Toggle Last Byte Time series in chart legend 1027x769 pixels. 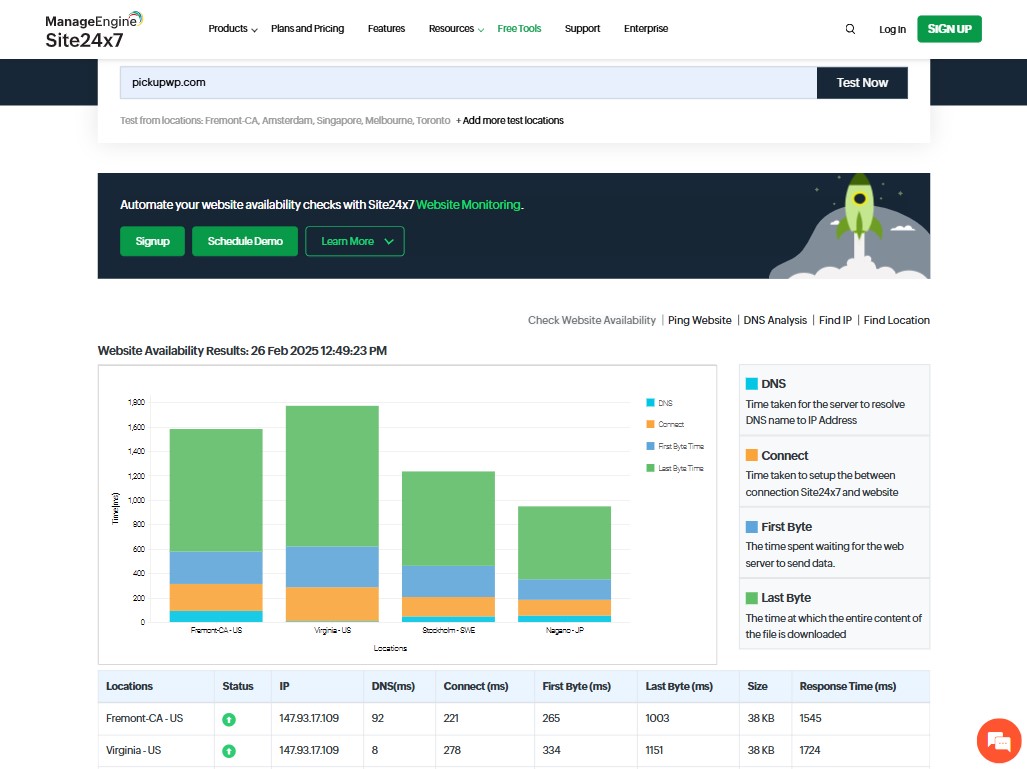click(x=675, y=468)
